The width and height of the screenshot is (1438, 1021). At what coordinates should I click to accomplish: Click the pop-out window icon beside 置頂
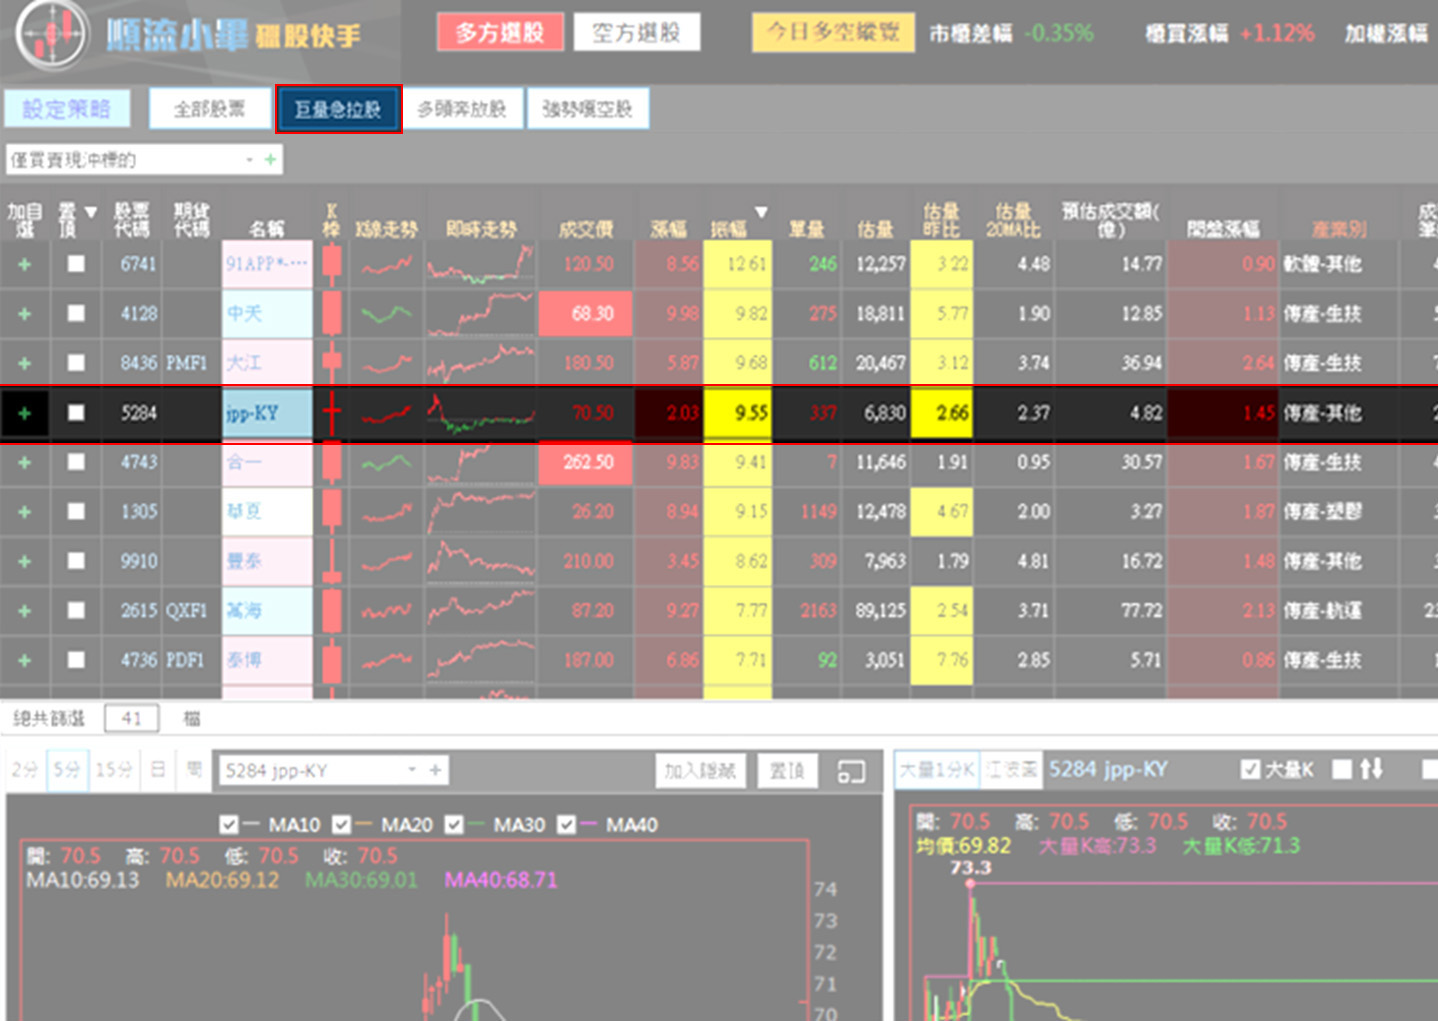[851, 771]
